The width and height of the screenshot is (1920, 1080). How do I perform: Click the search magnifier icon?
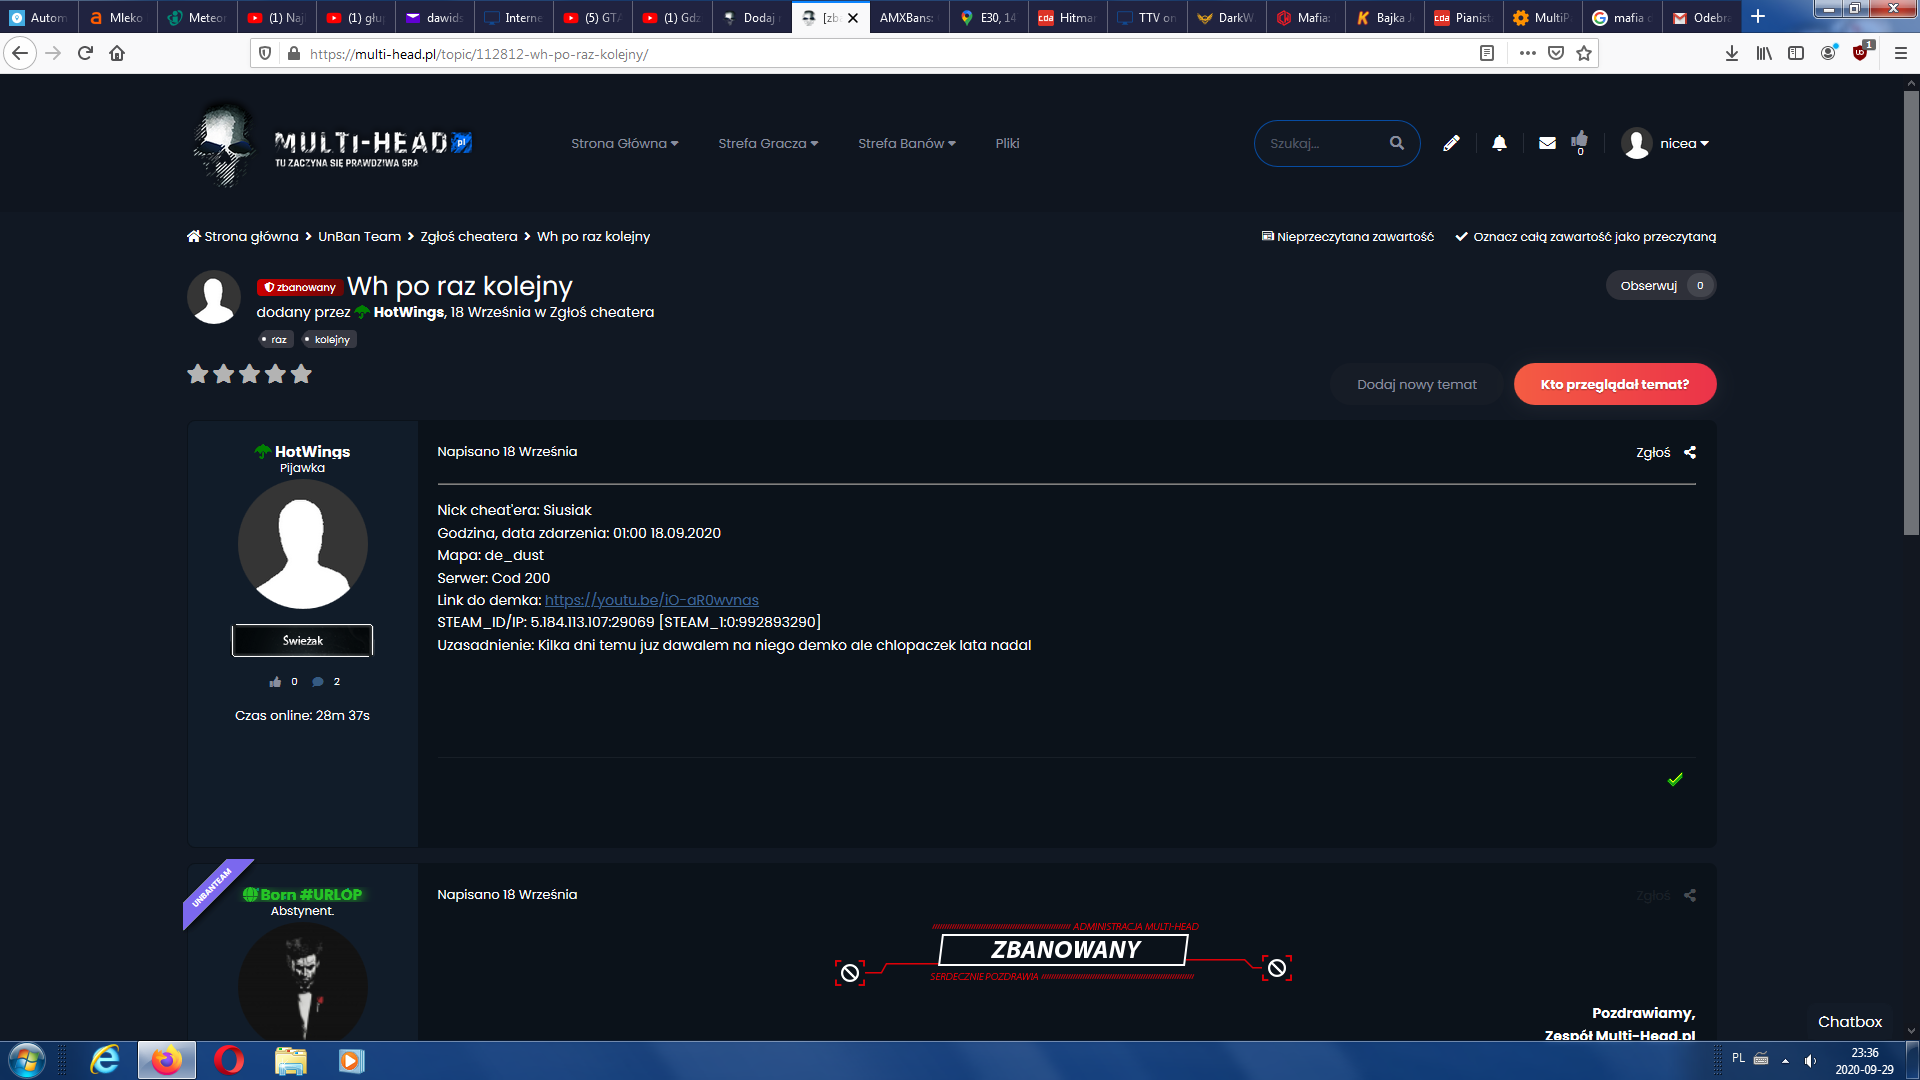[1397, 143]
